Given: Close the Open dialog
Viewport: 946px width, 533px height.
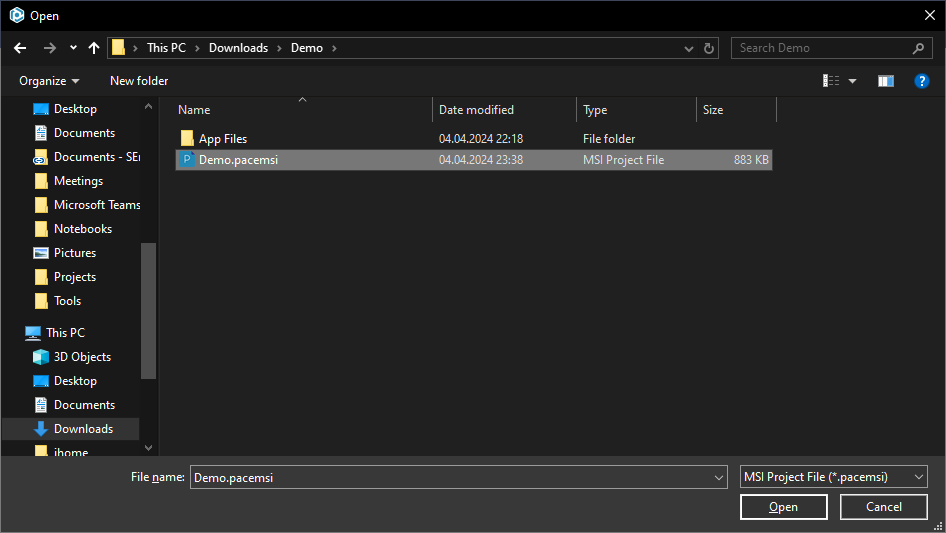Looking at the screenshot, I should pyautogui.click(x=930, y=15).
